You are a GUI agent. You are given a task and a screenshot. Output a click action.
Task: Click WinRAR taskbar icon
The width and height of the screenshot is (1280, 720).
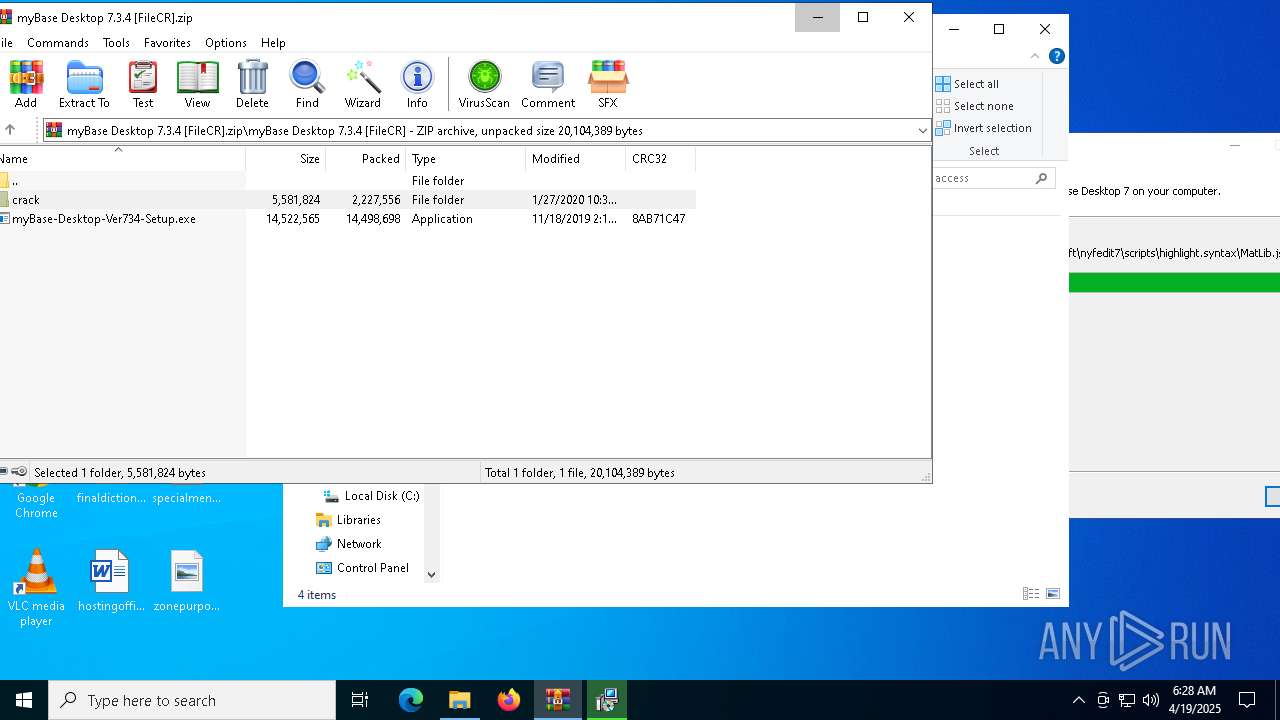pos(558,700)
